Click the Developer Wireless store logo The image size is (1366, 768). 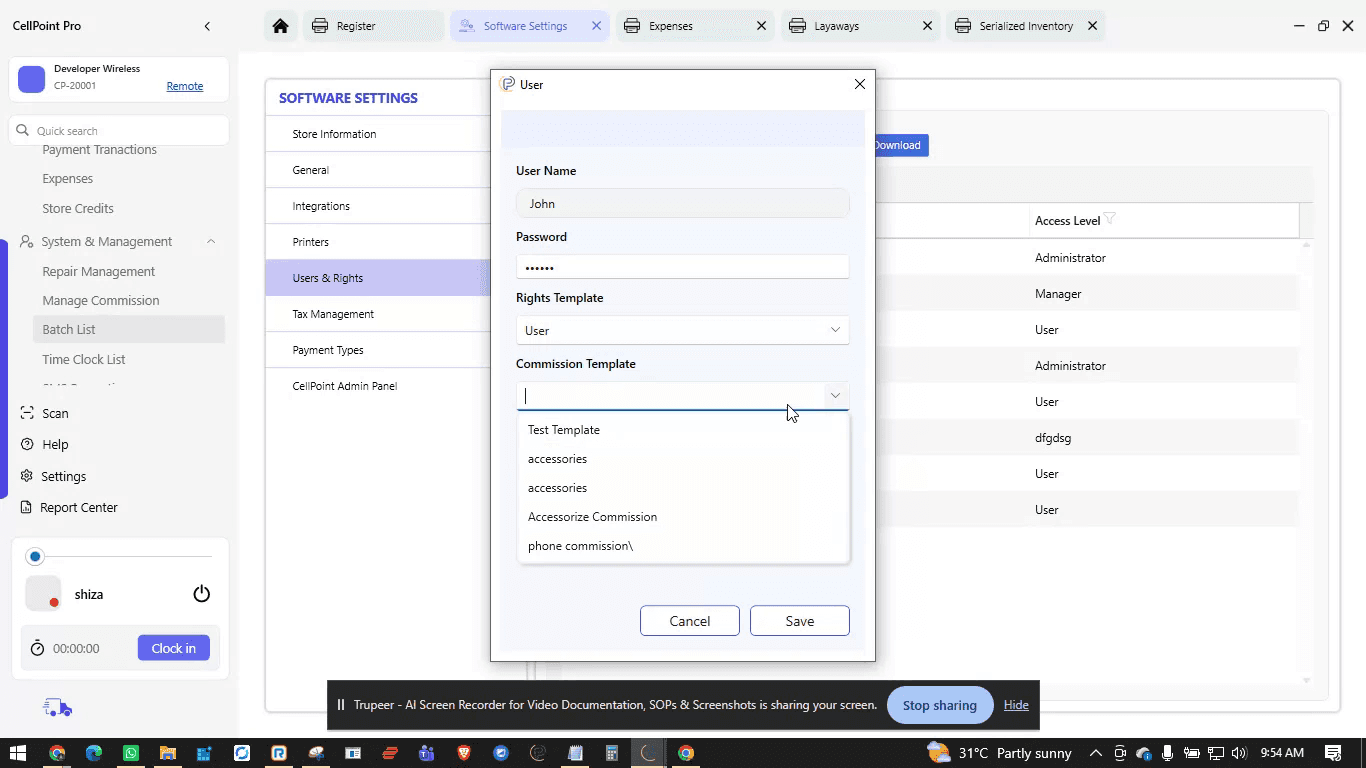pyautogui.click(x=32, y=79)
